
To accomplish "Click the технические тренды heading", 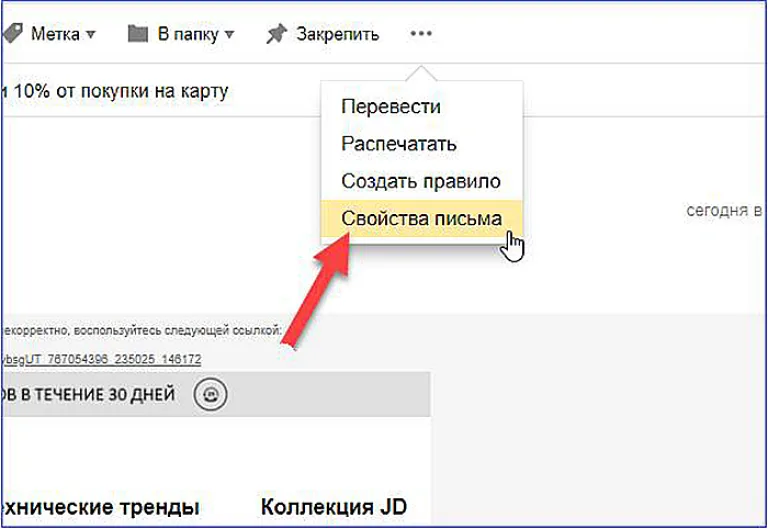I will 100,507.
